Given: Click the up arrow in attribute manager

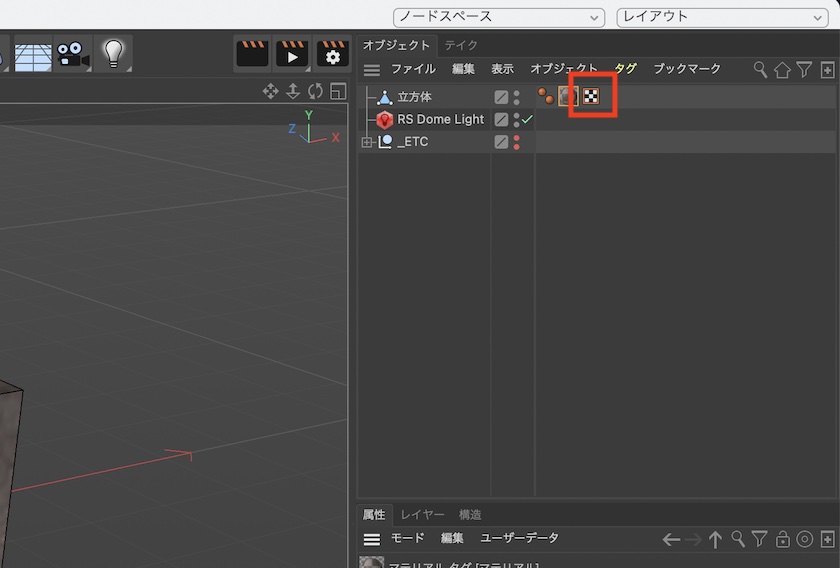Looking at the screenshot, I should (715, 539).
